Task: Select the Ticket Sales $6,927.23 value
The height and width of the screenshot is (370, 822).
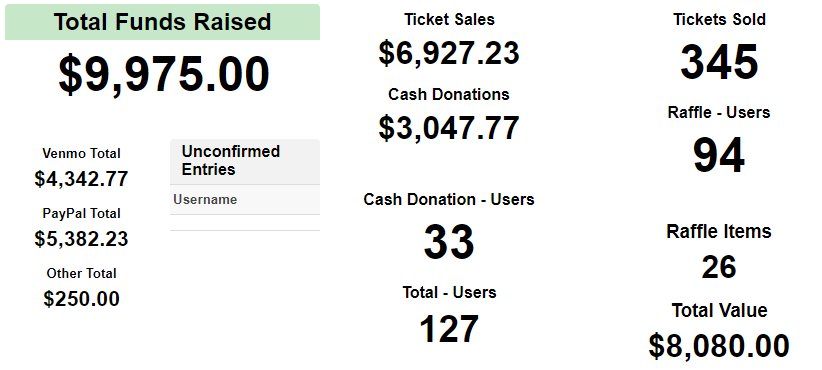Action: [449, 53]
